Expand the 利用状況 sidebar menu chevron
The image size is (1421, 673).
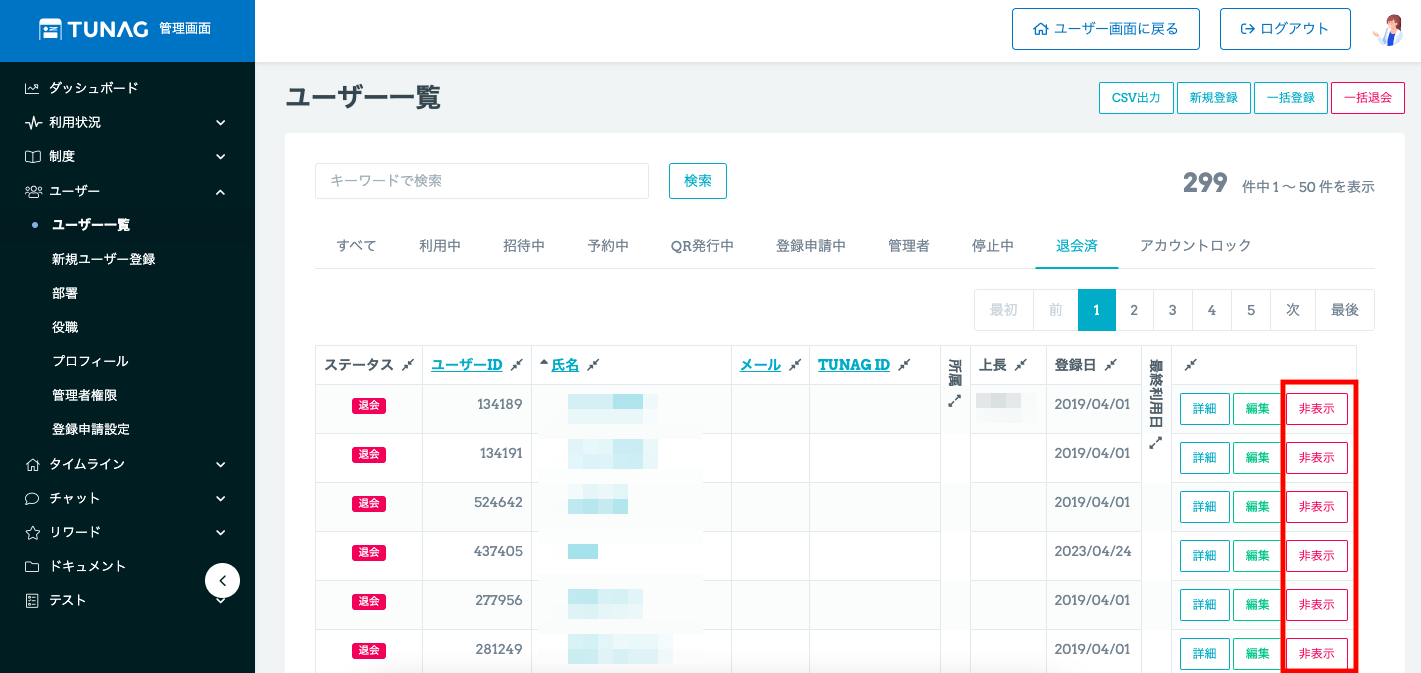[x=220, y=123]
